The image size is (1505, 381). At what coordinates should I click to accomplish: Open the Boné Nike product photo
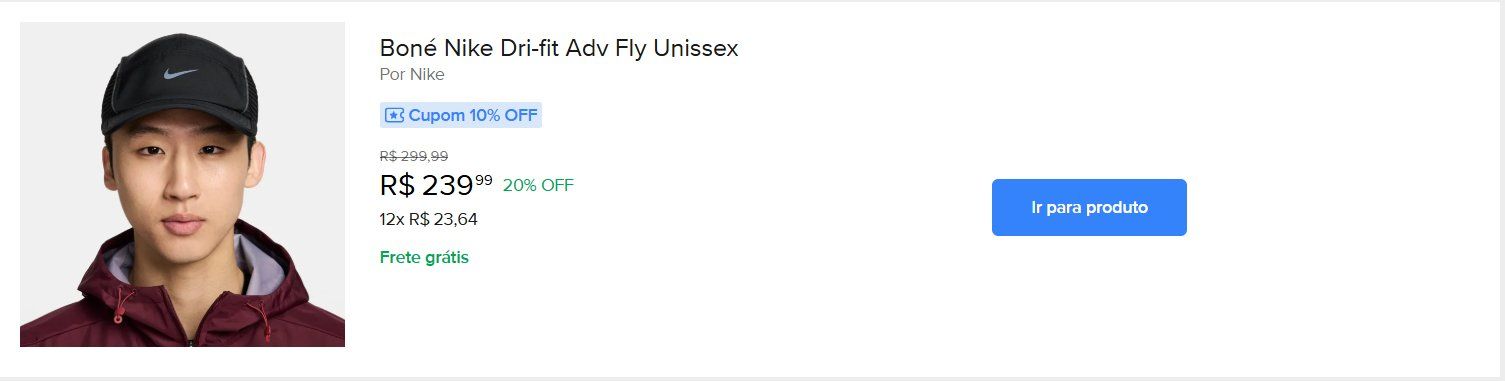coord(182,184)
